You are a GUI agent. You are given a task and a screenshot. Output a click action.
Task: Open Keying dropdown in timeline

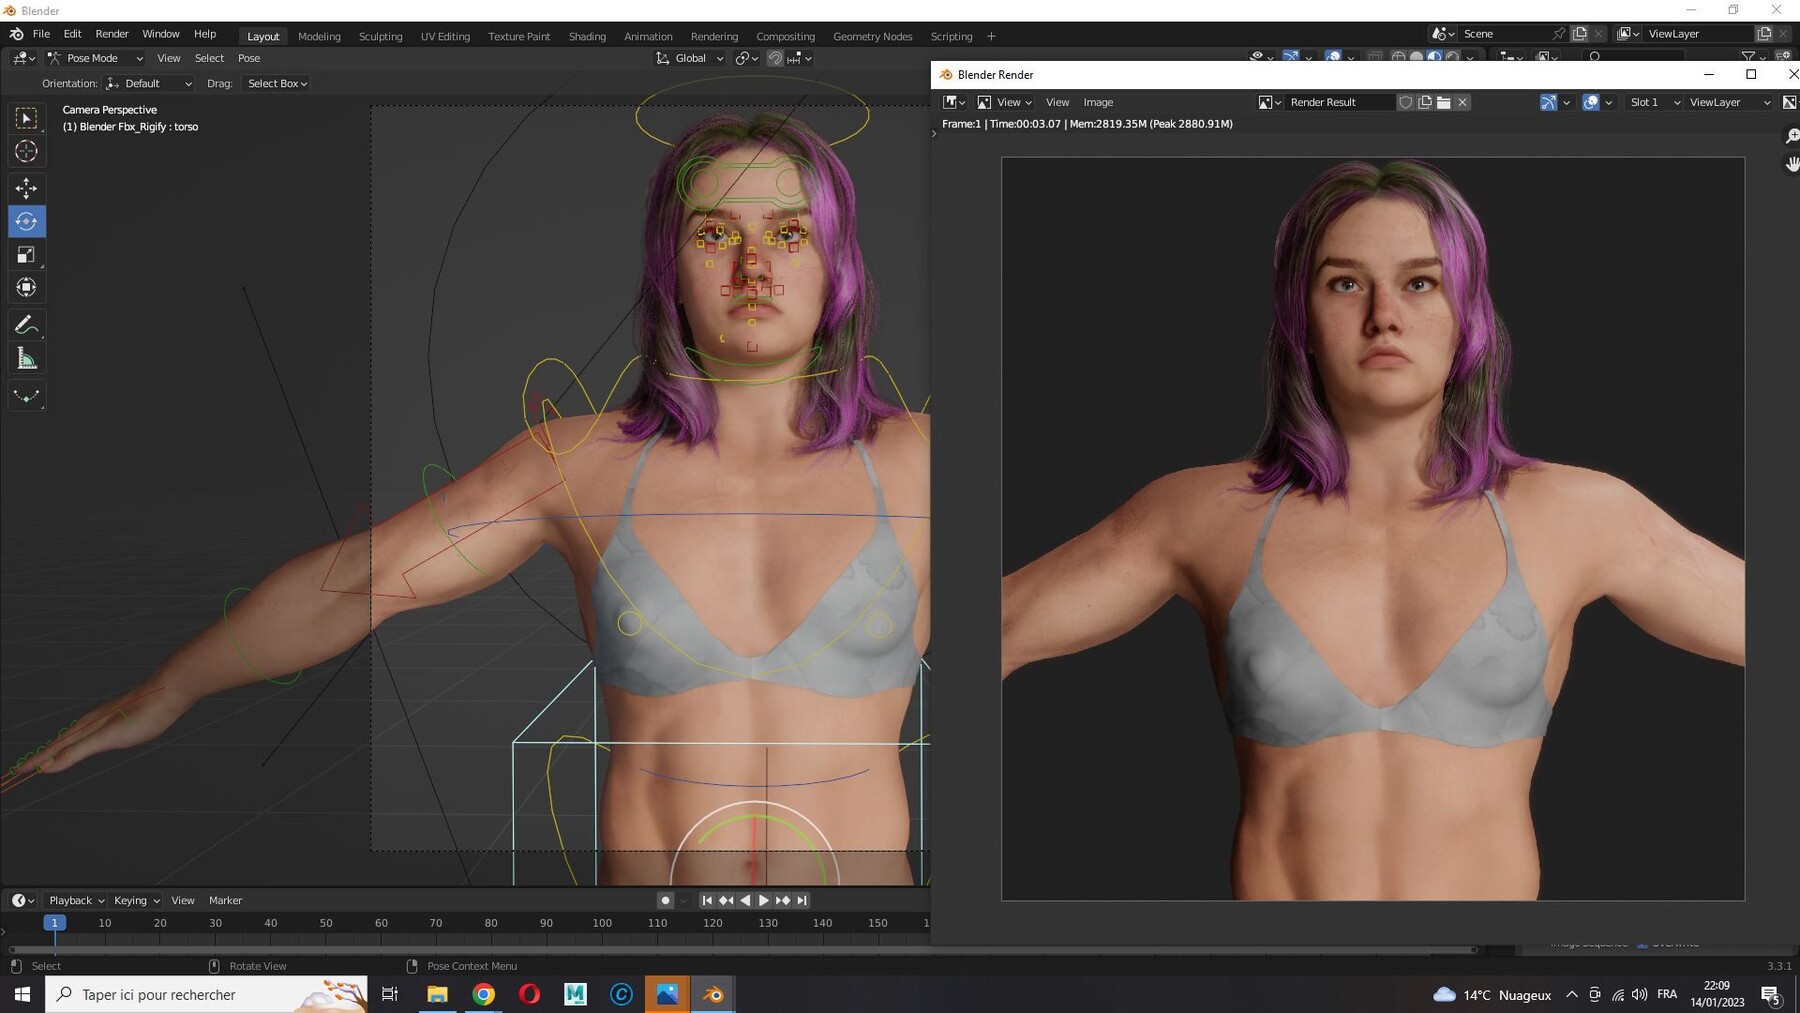click(x=137, y=900)
